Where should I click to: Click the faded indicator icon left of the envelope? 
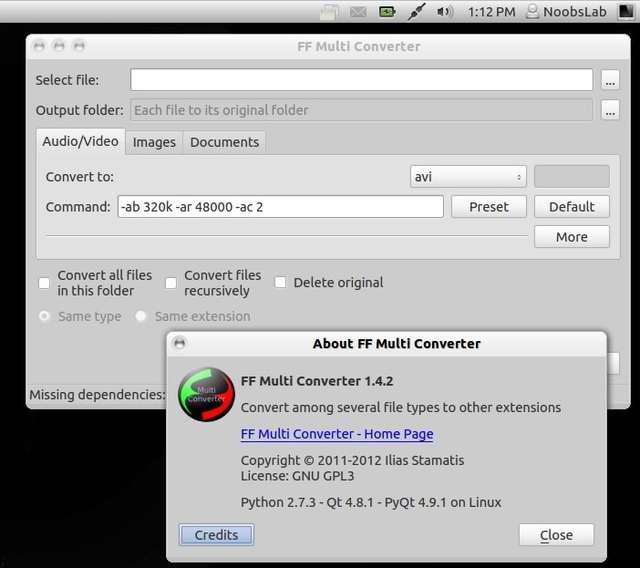point(329,12)
